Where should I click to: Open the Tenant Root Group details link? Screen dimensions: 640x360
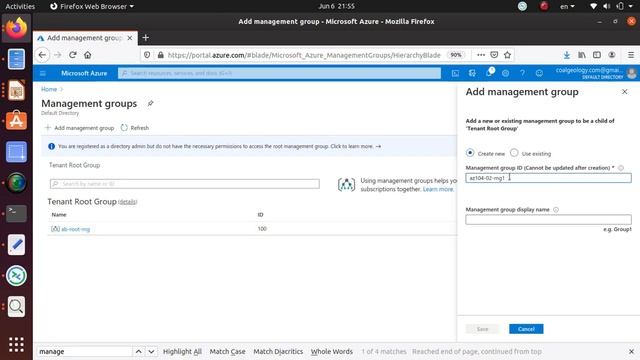pos(127,202)
